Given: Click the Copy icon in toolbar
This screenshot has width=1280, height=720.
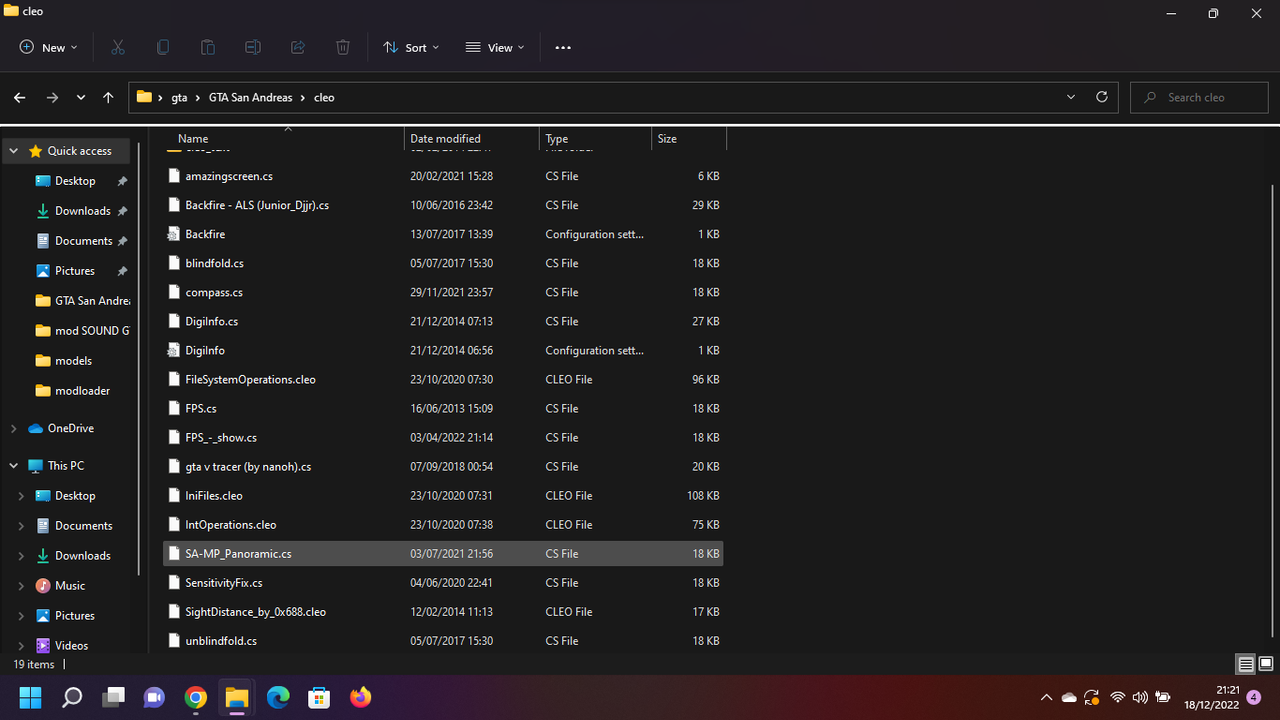Looking at the screenshot, I should (163, 47).
